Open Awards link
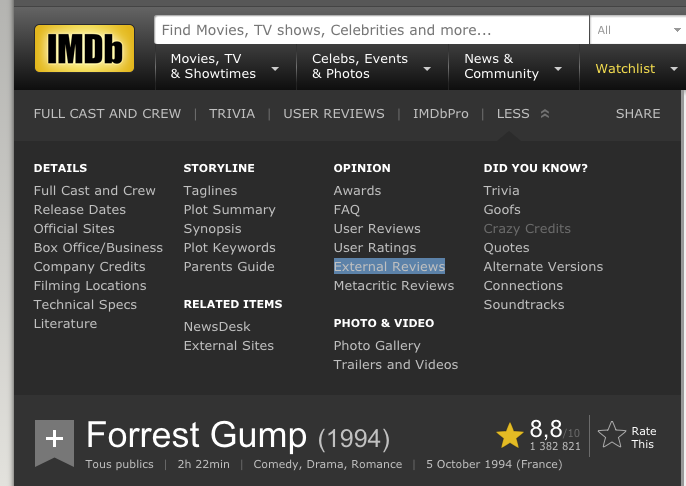Viewport: 686px width, 486px height. click(x=357, y=191)
